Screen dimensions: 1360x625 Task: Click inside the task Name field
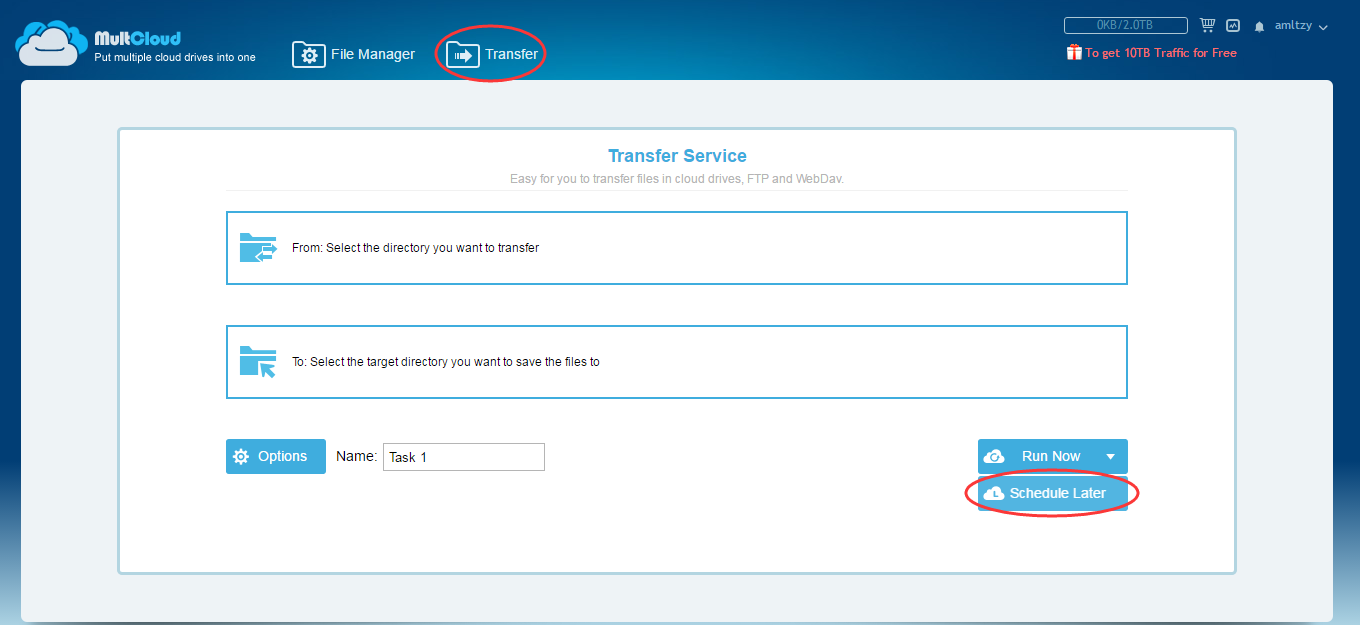point(464,457)
